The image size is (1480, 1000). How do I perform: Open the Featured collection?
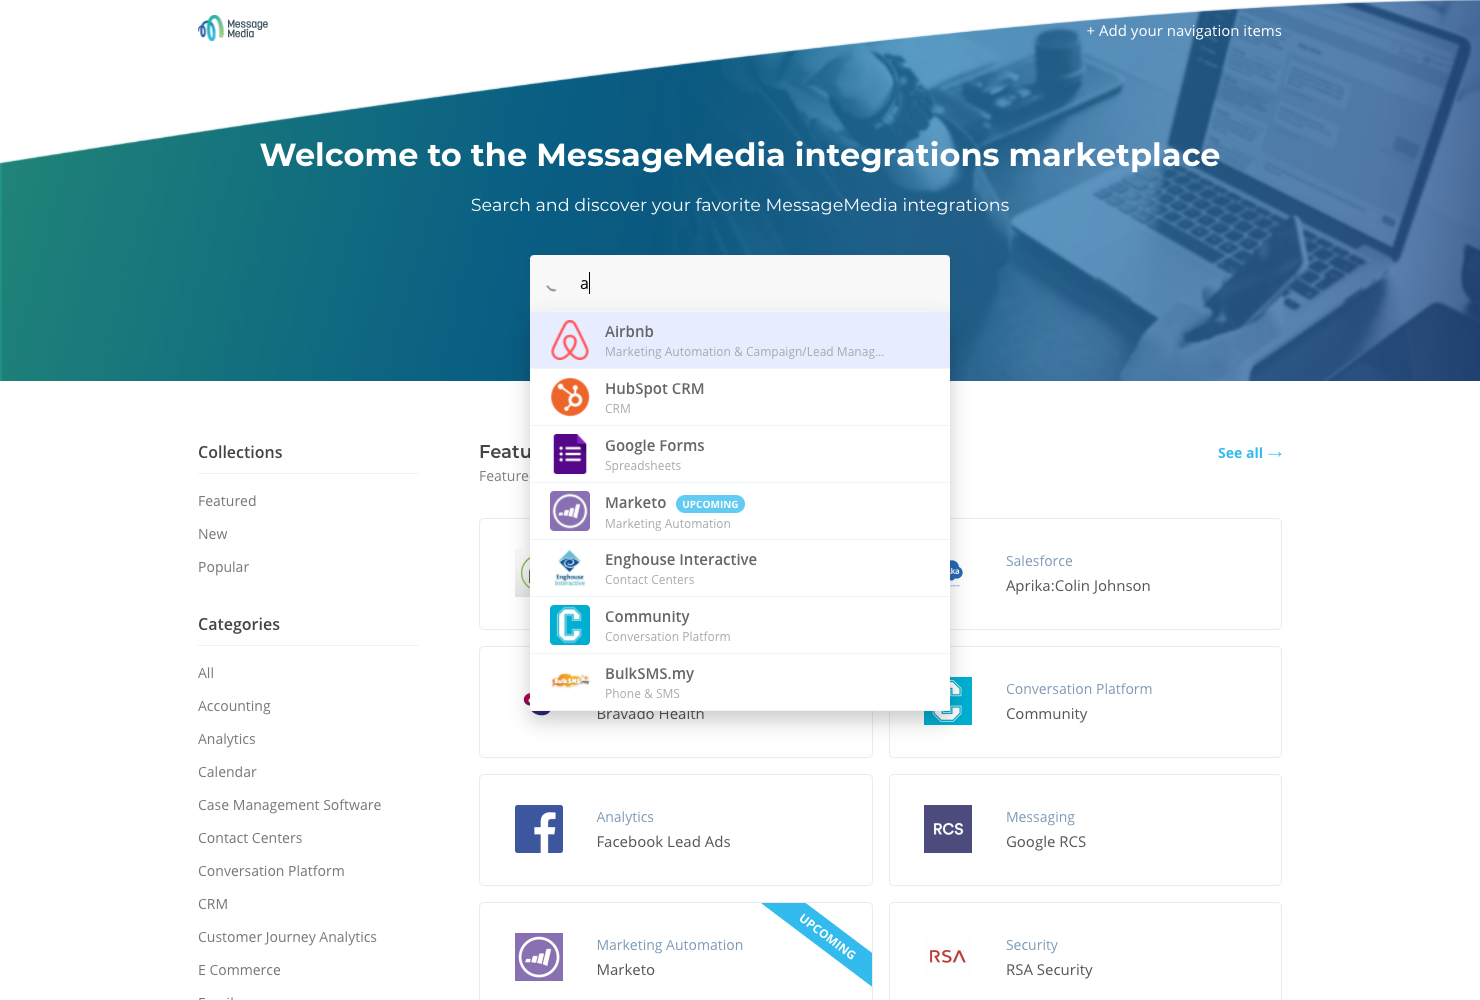coord(227,501)
